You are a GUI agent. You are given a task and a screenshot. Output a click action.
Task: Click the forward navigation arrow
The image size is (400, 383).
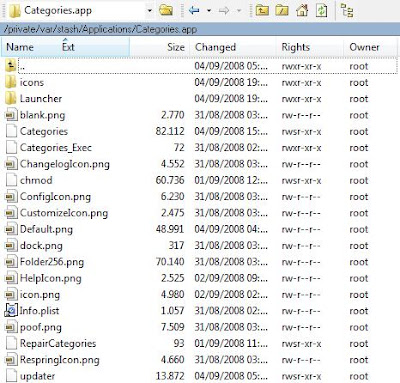(224, 11)
